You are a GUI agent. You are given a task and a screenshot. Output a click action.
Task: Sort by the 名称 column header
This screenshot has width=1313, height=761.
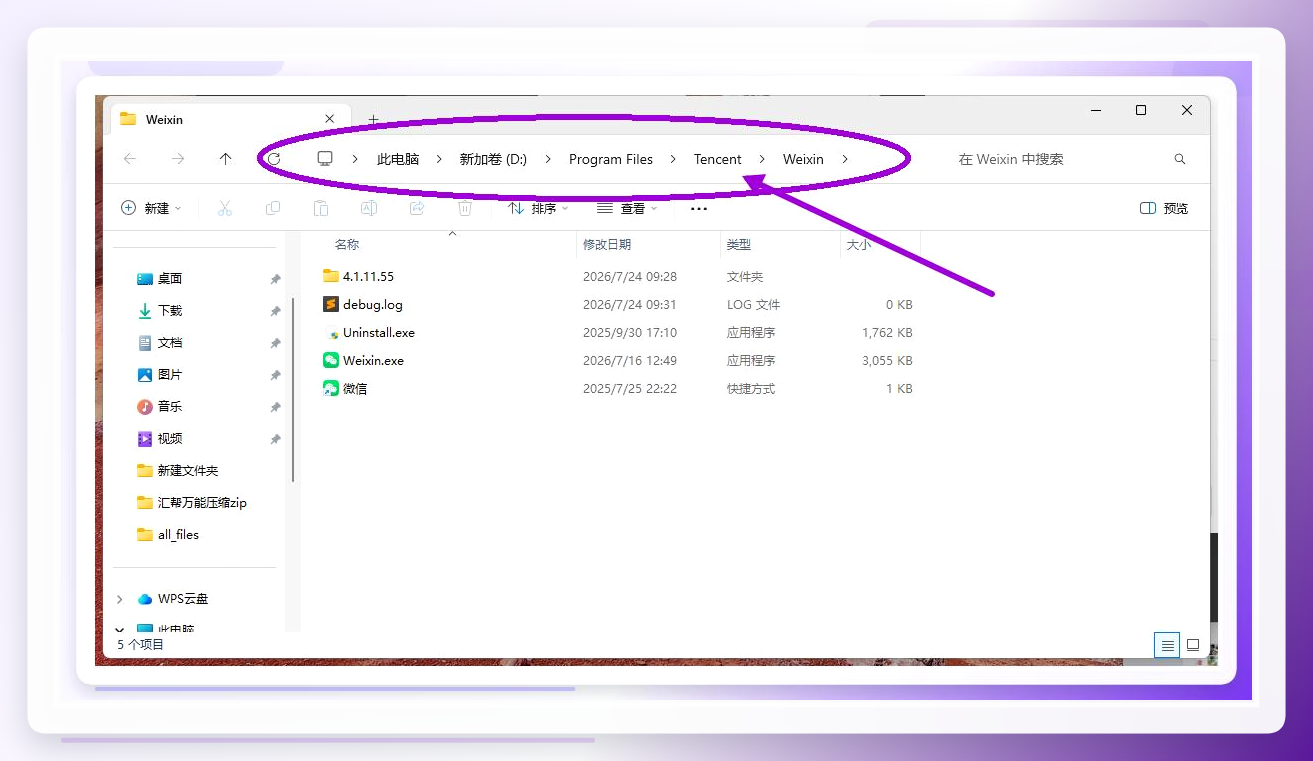(347, 244)
